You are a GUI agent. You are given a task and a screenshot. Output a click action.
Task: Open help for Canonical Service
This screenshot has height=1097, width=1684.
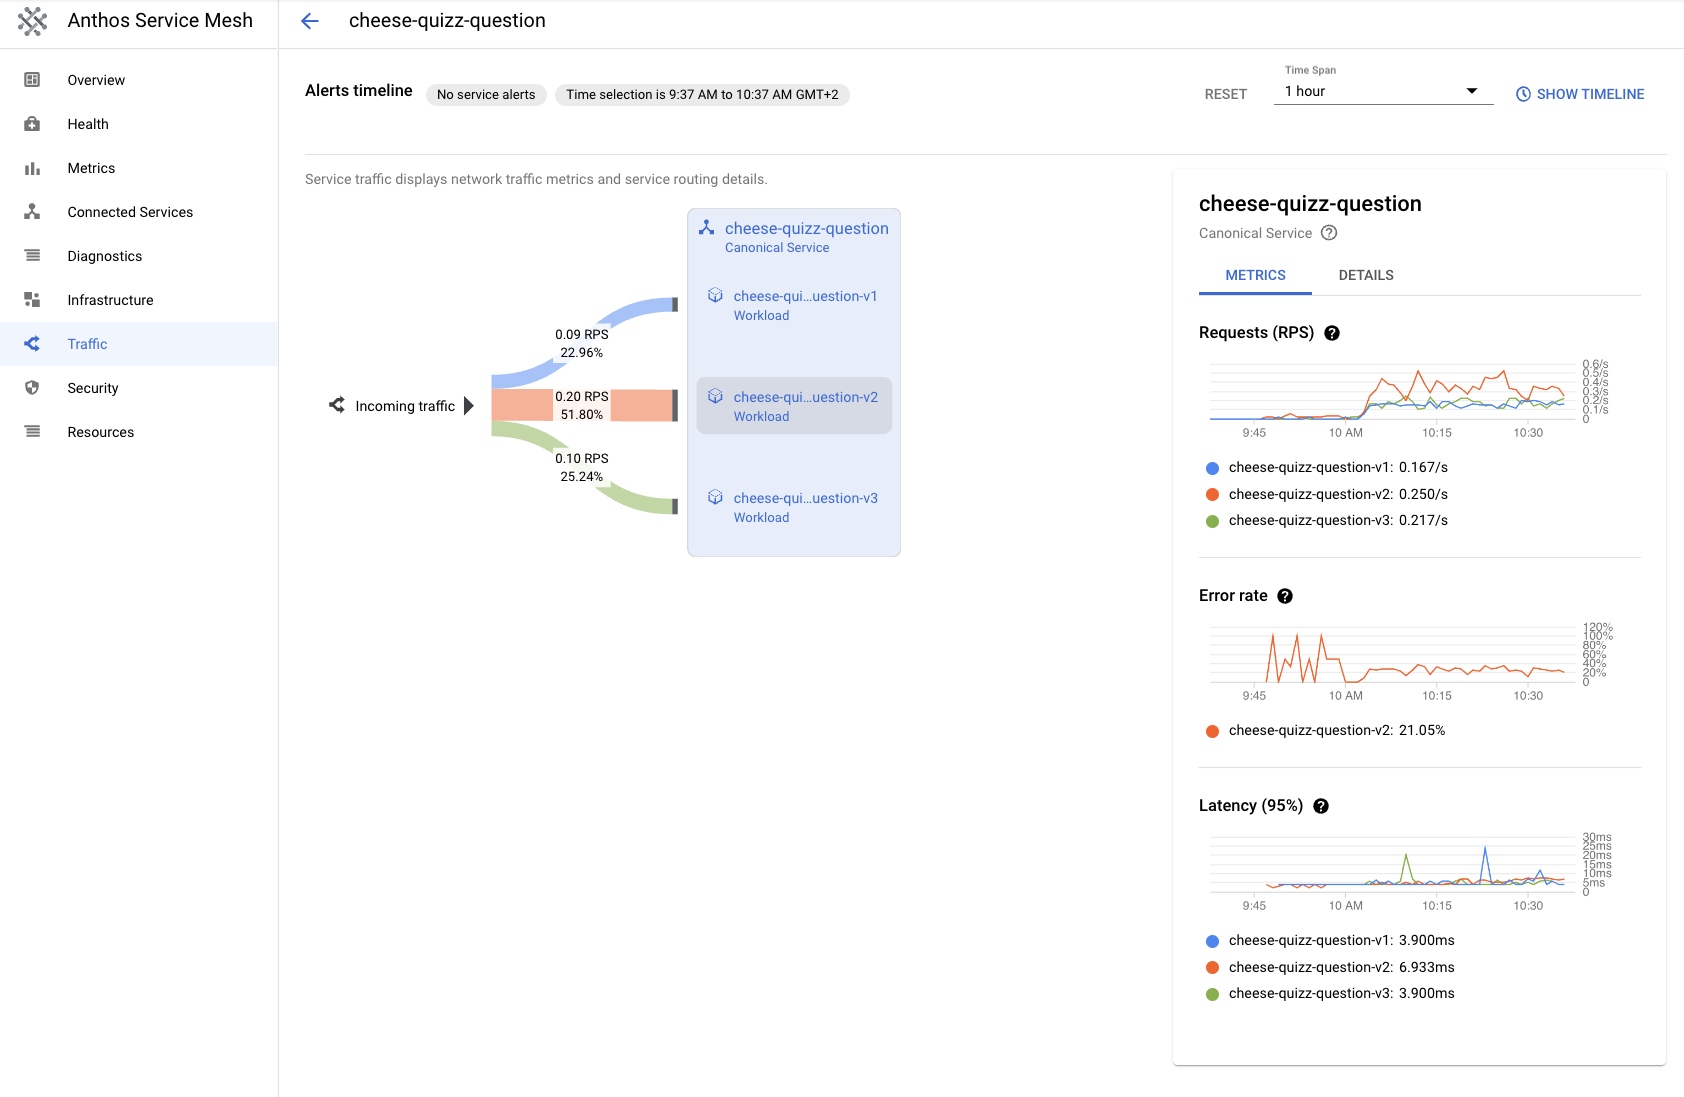pyautogui.click(x=1329, y=233)
